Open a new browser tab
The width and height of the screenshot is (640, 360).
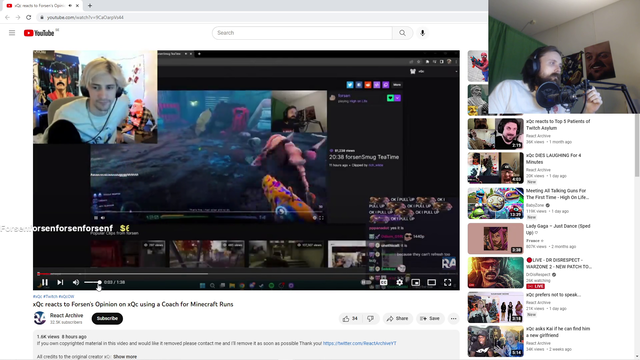tap(90, 6)
